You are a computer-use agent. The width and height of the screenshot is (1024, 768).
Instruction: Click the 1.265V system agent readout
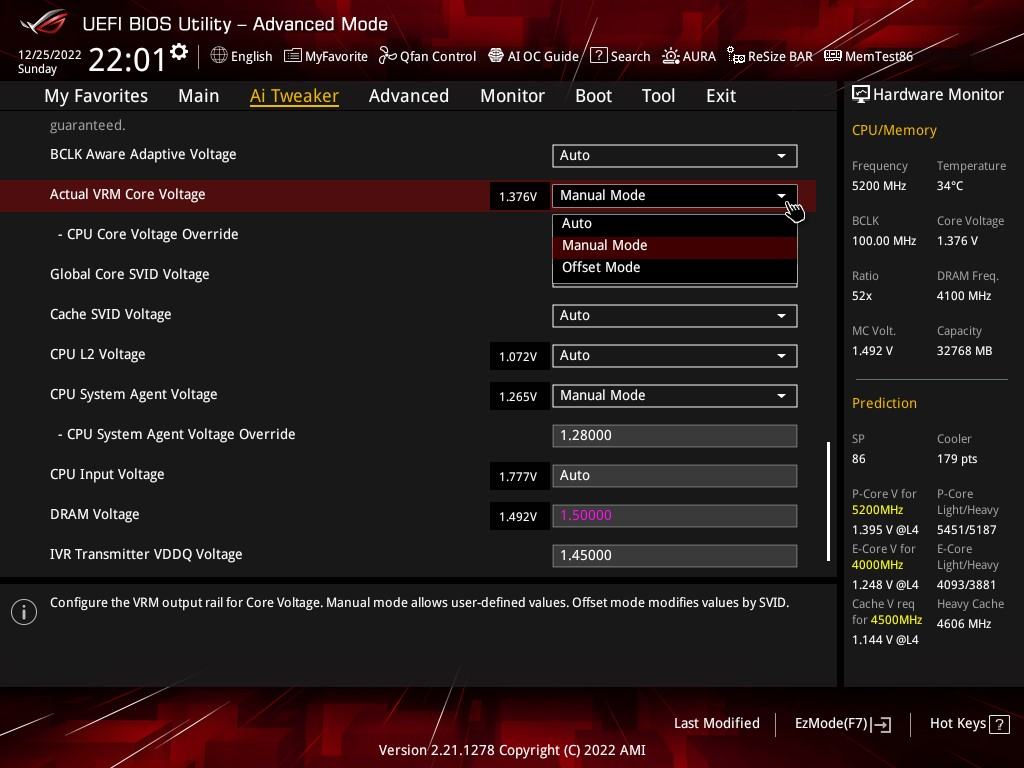518,396
